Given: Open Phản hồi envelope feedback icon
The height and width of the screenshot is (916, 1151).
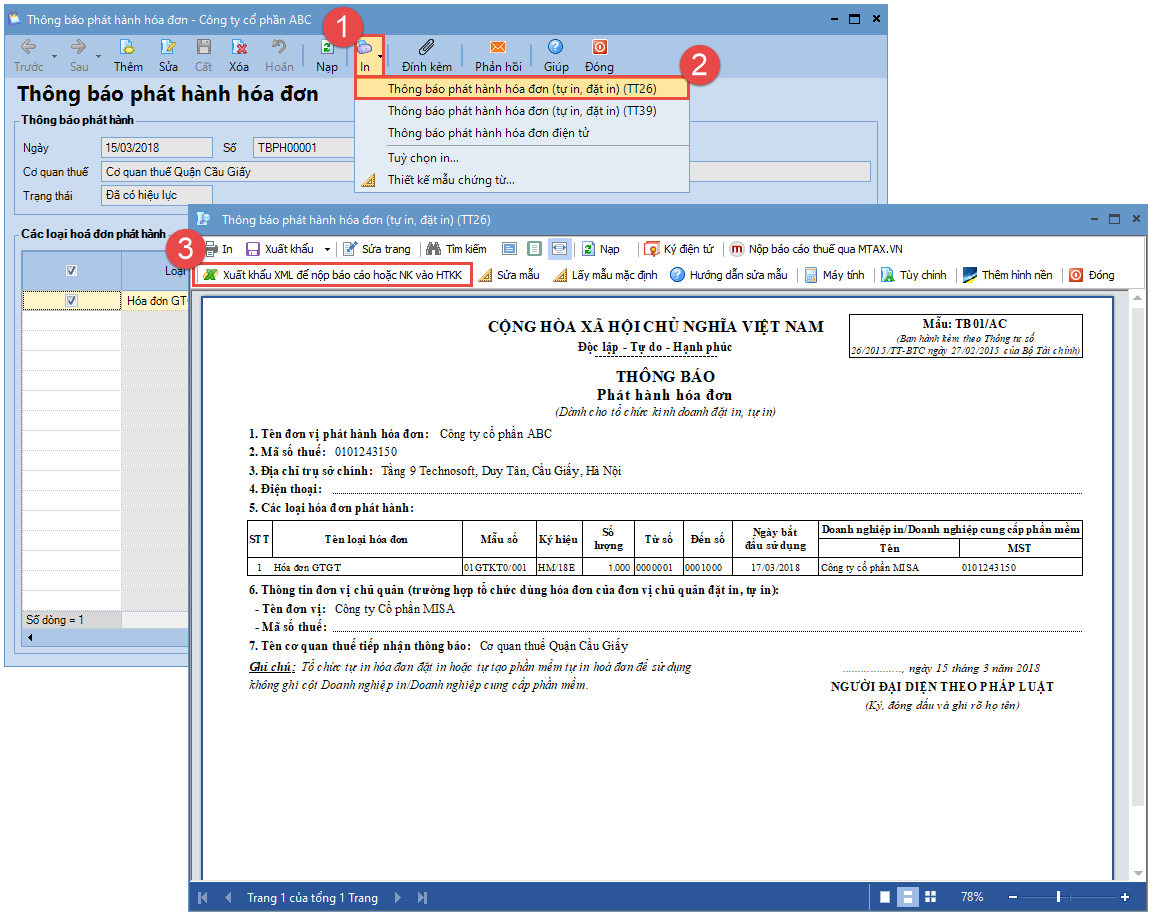Looking at the screenshot, I should tap(497, 48).
